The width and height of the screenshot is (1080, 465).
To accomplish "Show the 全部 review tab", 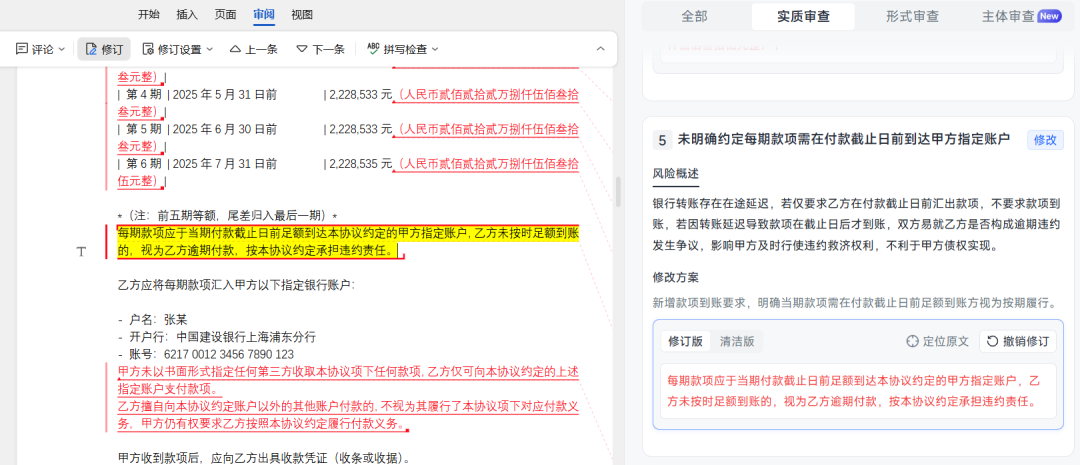I will (x=694, y=17).
